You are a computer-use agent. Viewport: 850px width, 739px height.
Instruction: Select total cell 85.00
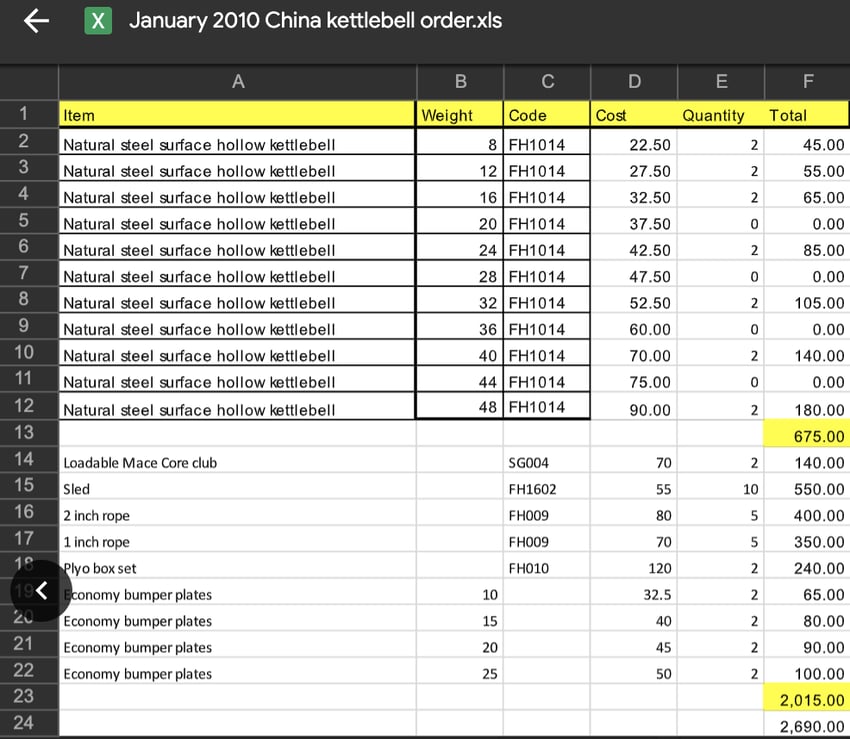coord(807,248)
